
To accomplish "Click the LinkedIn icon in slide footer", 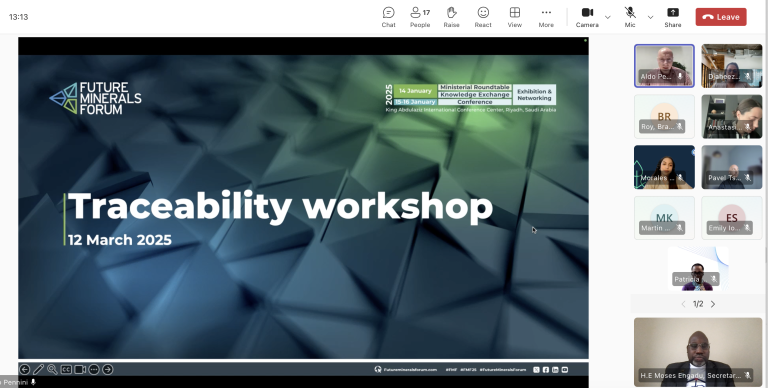I will pos(555,369).
